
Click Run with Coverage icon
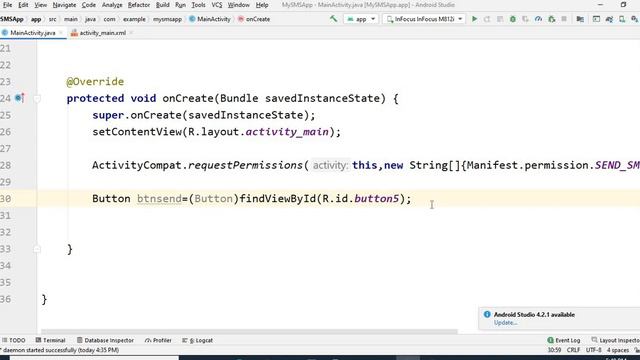525,19
